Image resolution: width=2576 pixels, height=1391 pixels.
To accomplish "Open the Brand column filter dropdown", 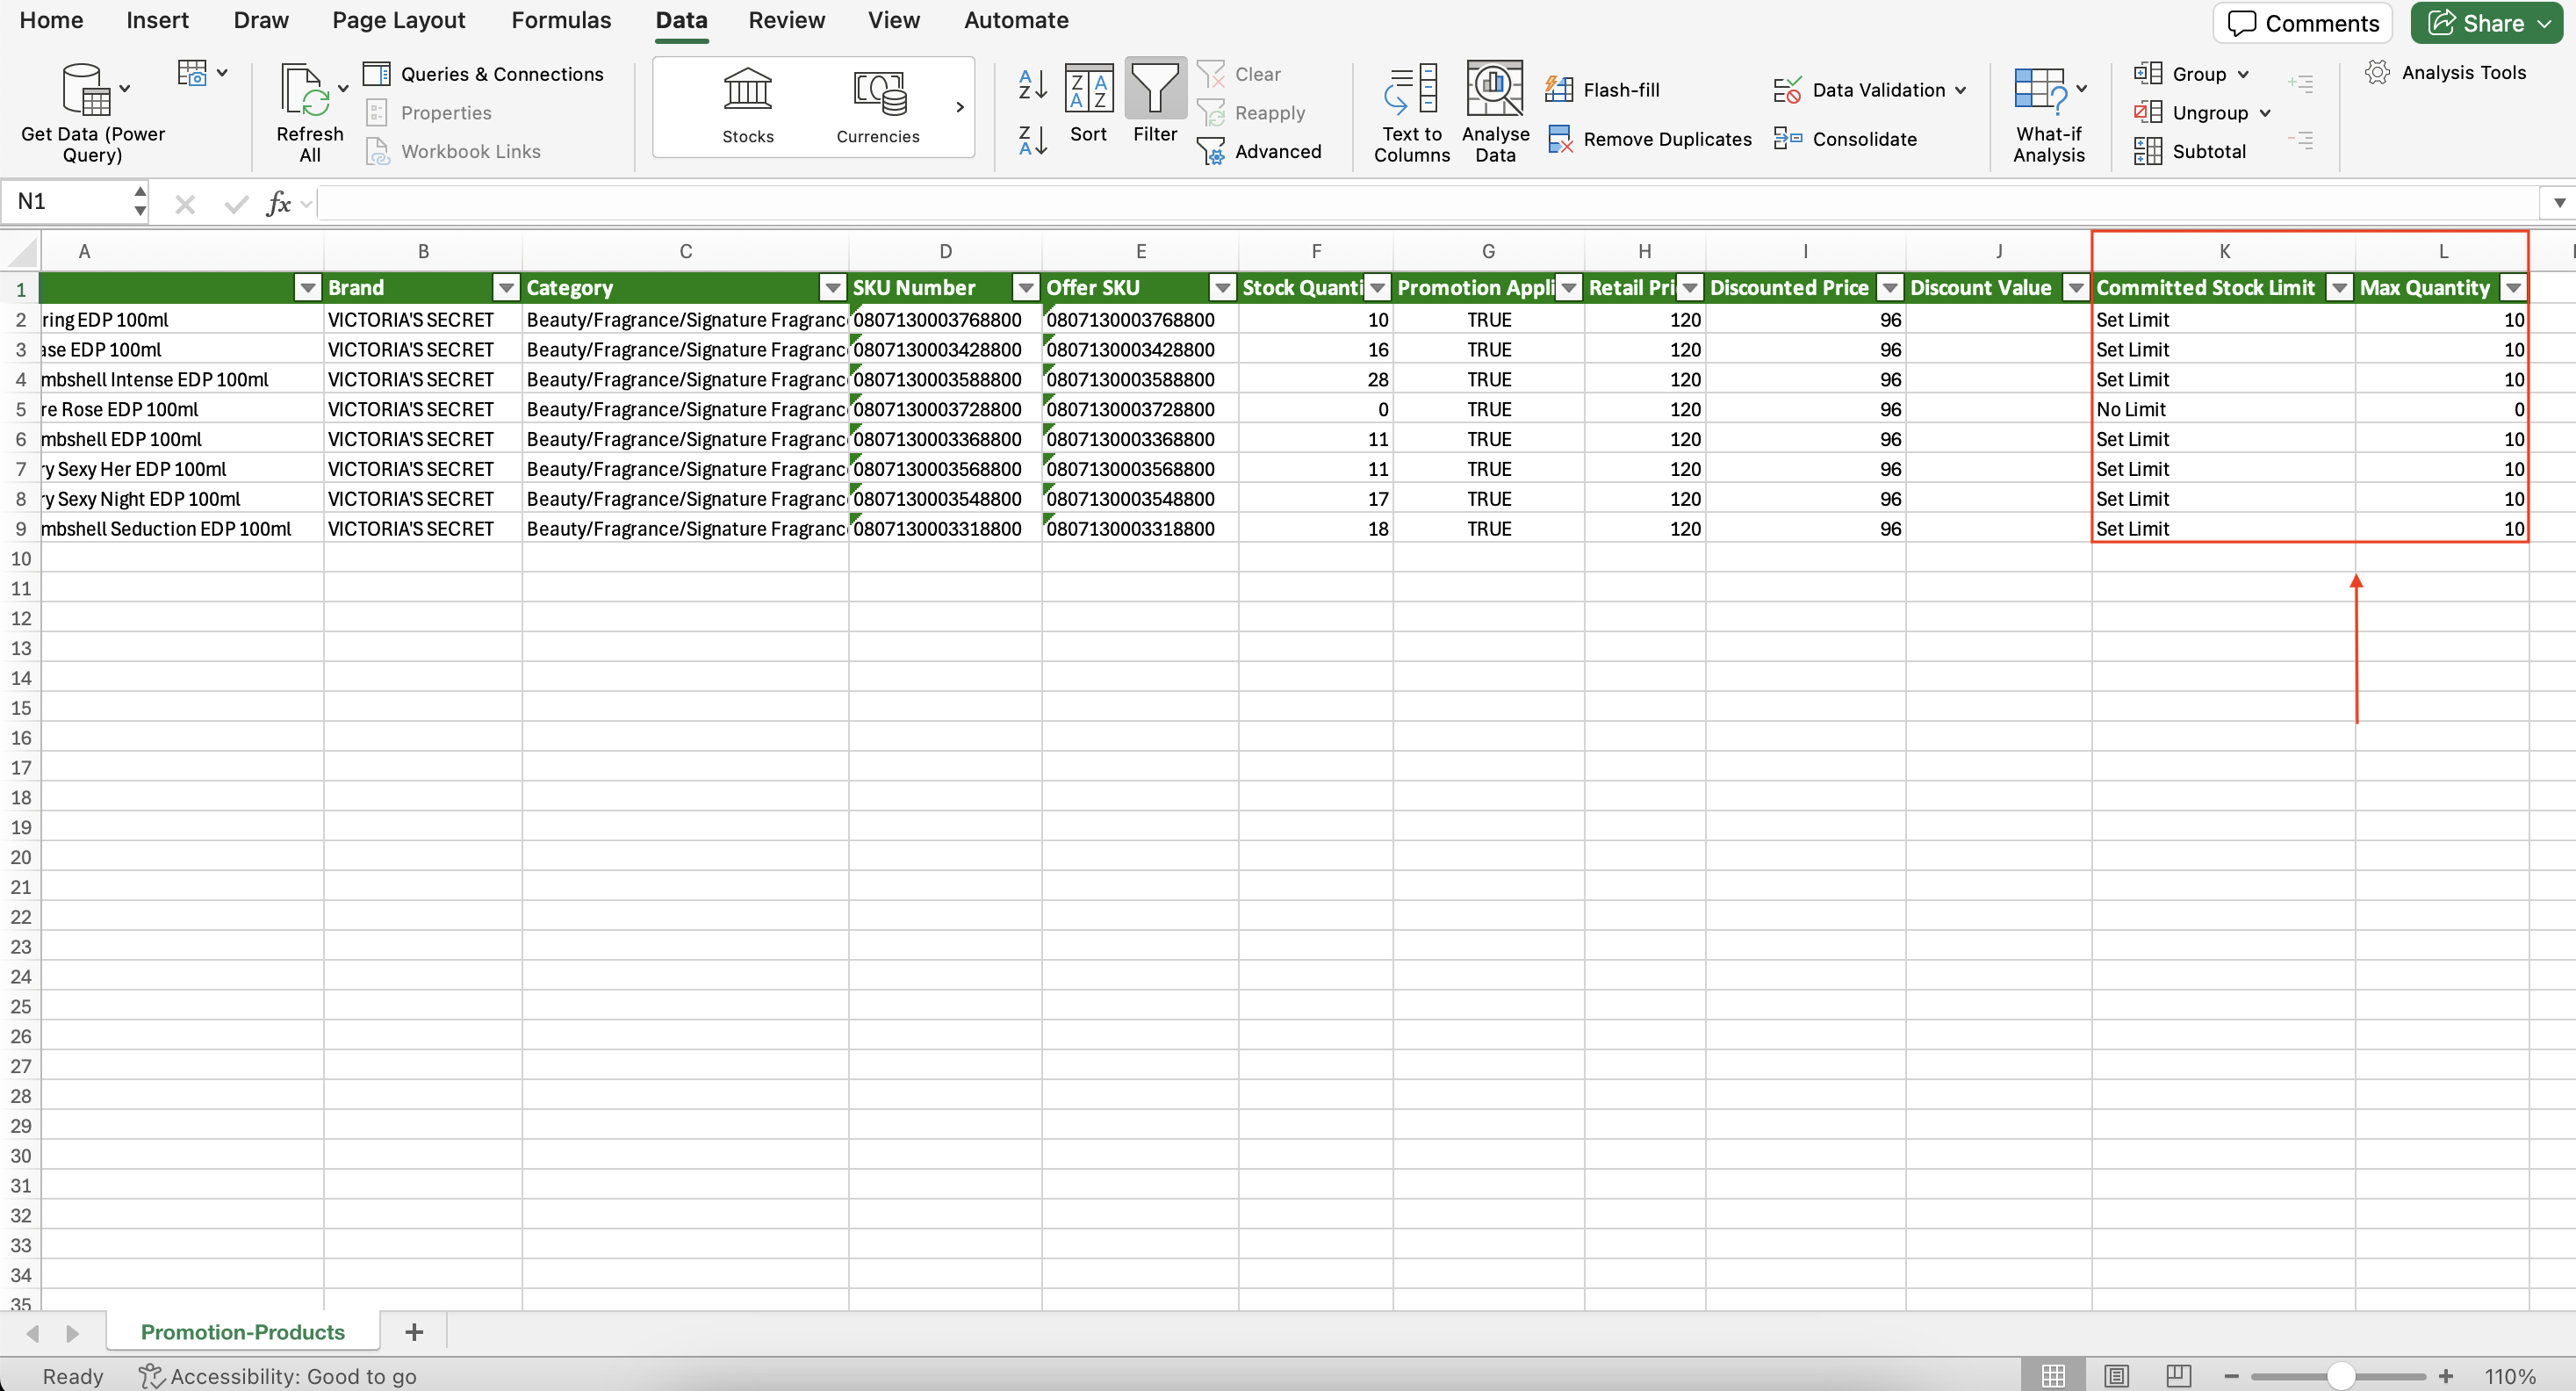I will 506,288.
